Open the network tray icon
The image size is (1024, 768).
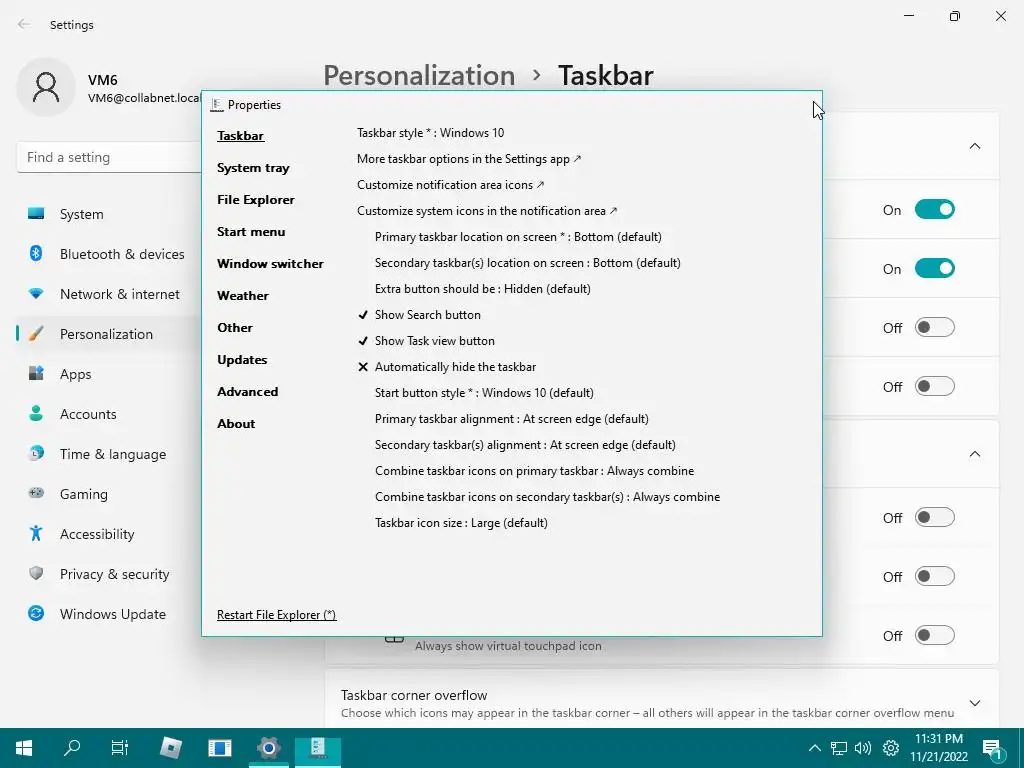click(839, 748)
